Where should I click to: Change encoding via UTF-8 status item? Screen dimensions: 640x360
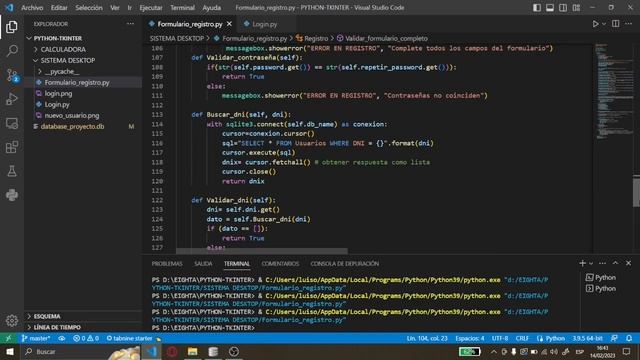(500, 338)
